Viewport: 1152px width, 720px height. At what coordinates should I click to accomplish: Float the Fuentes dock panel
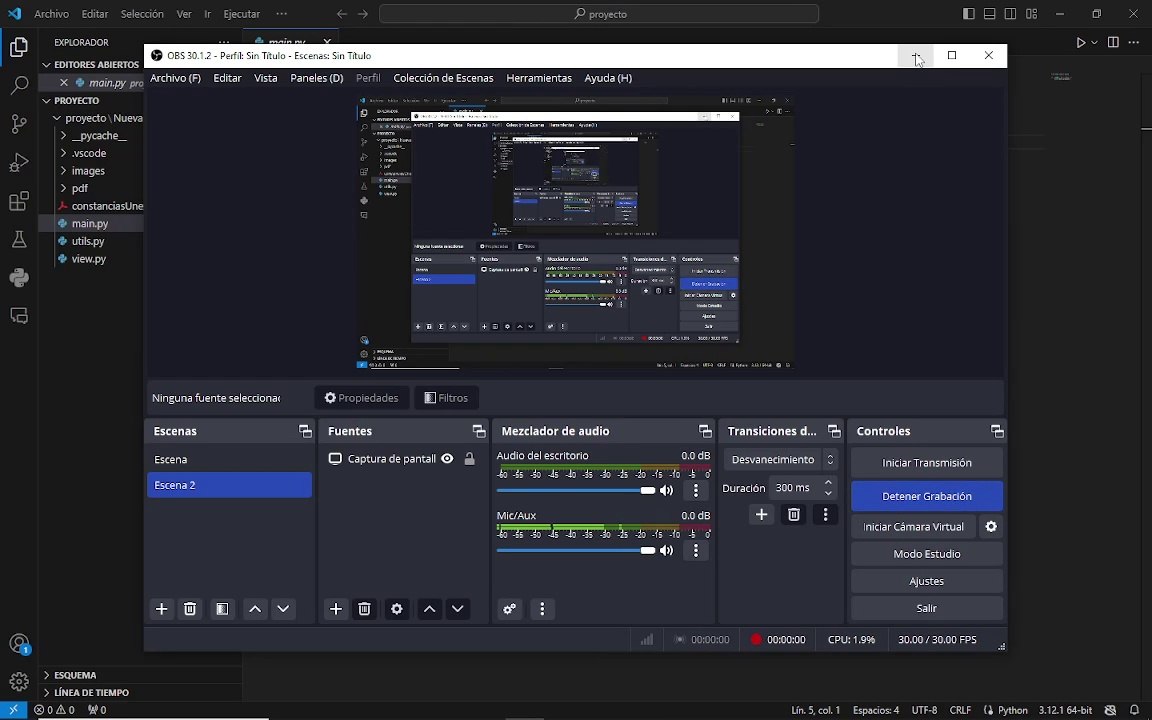tap(479, 431)
